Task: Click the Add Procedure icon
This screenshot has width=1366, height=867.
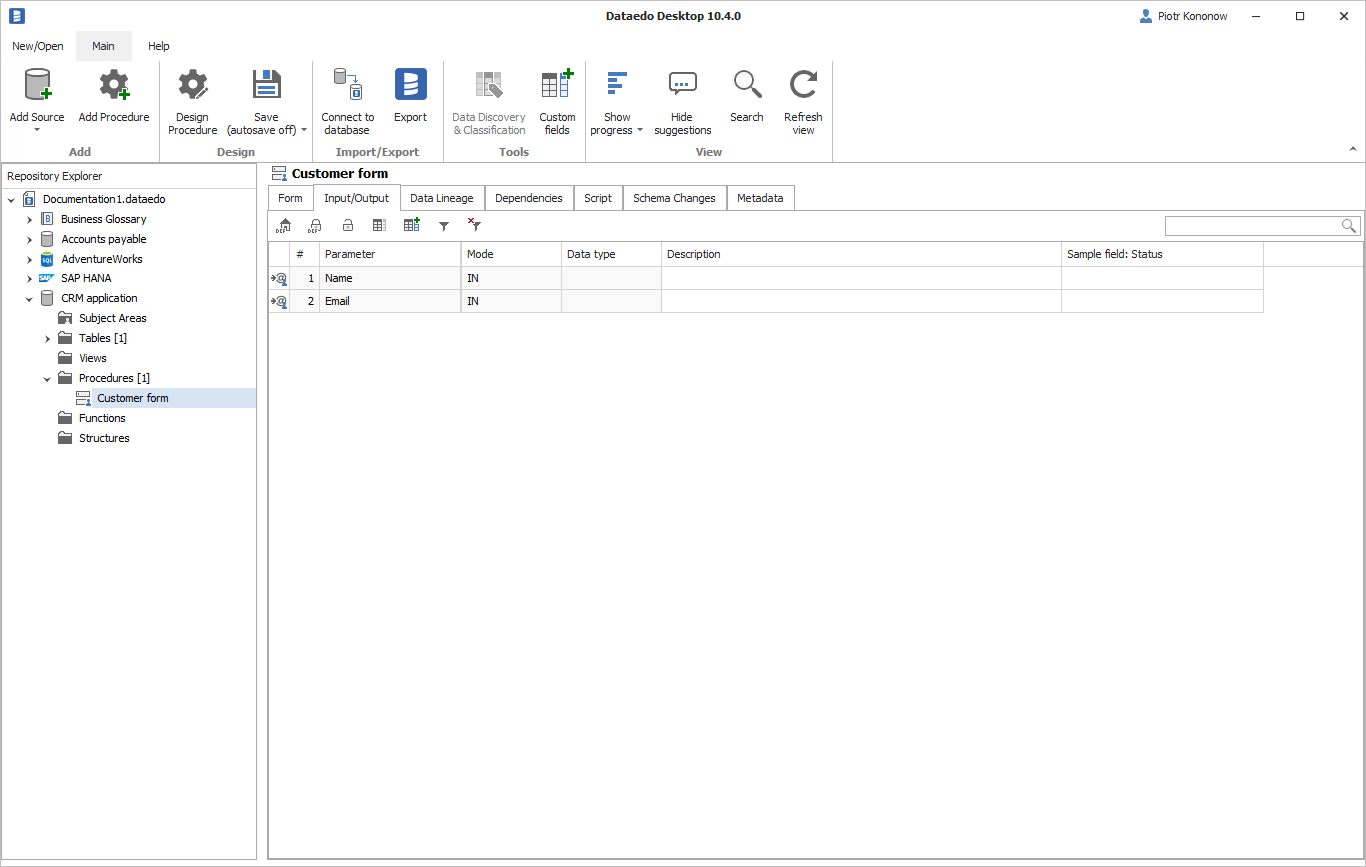Action: (x=114, y=86)
